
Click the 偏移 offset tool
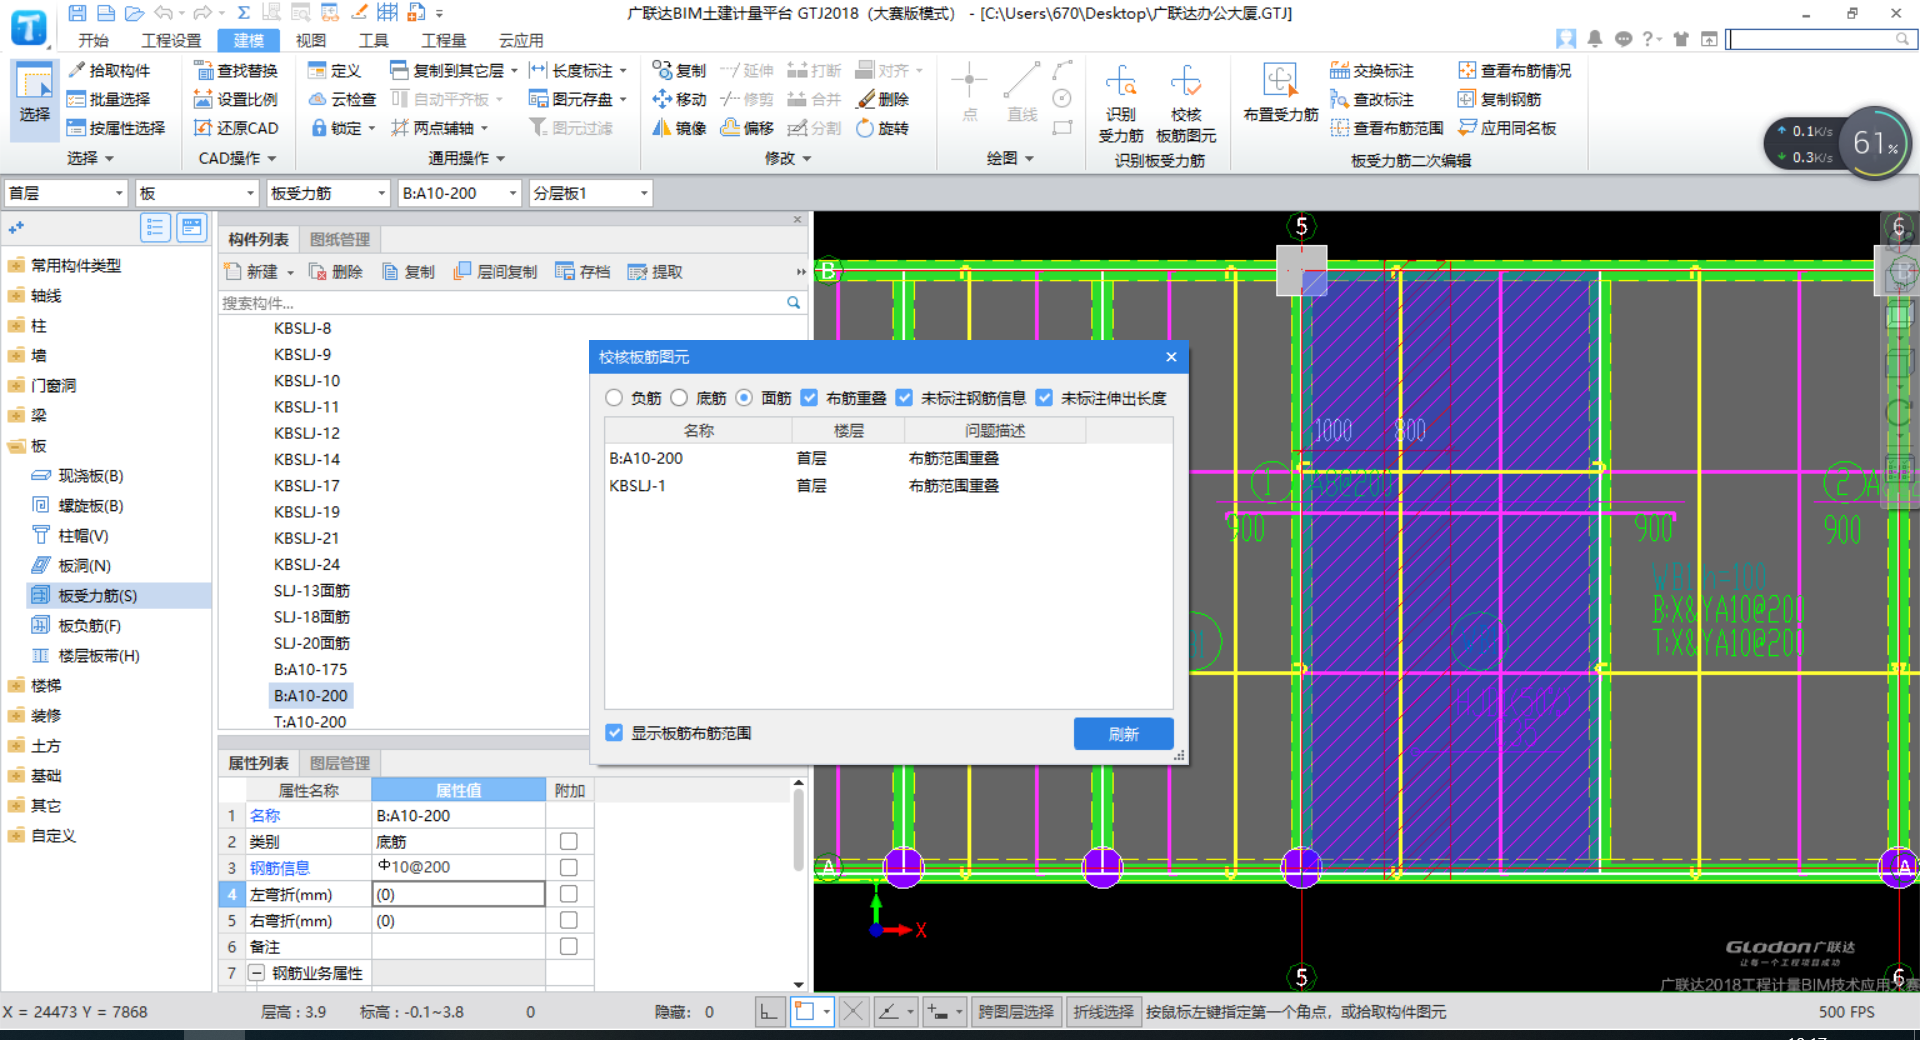click(x=747, y=128)
